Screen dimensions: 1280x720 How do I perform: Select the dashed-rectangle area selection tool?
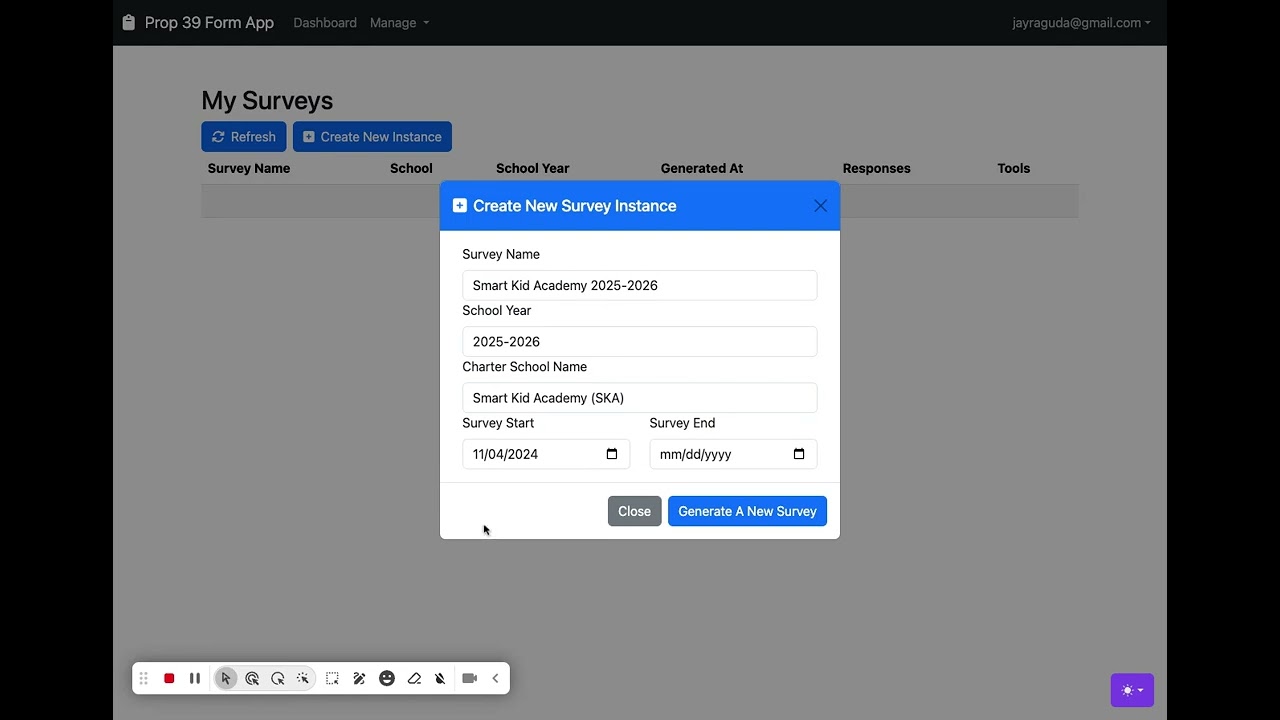(x=332, y=678)
